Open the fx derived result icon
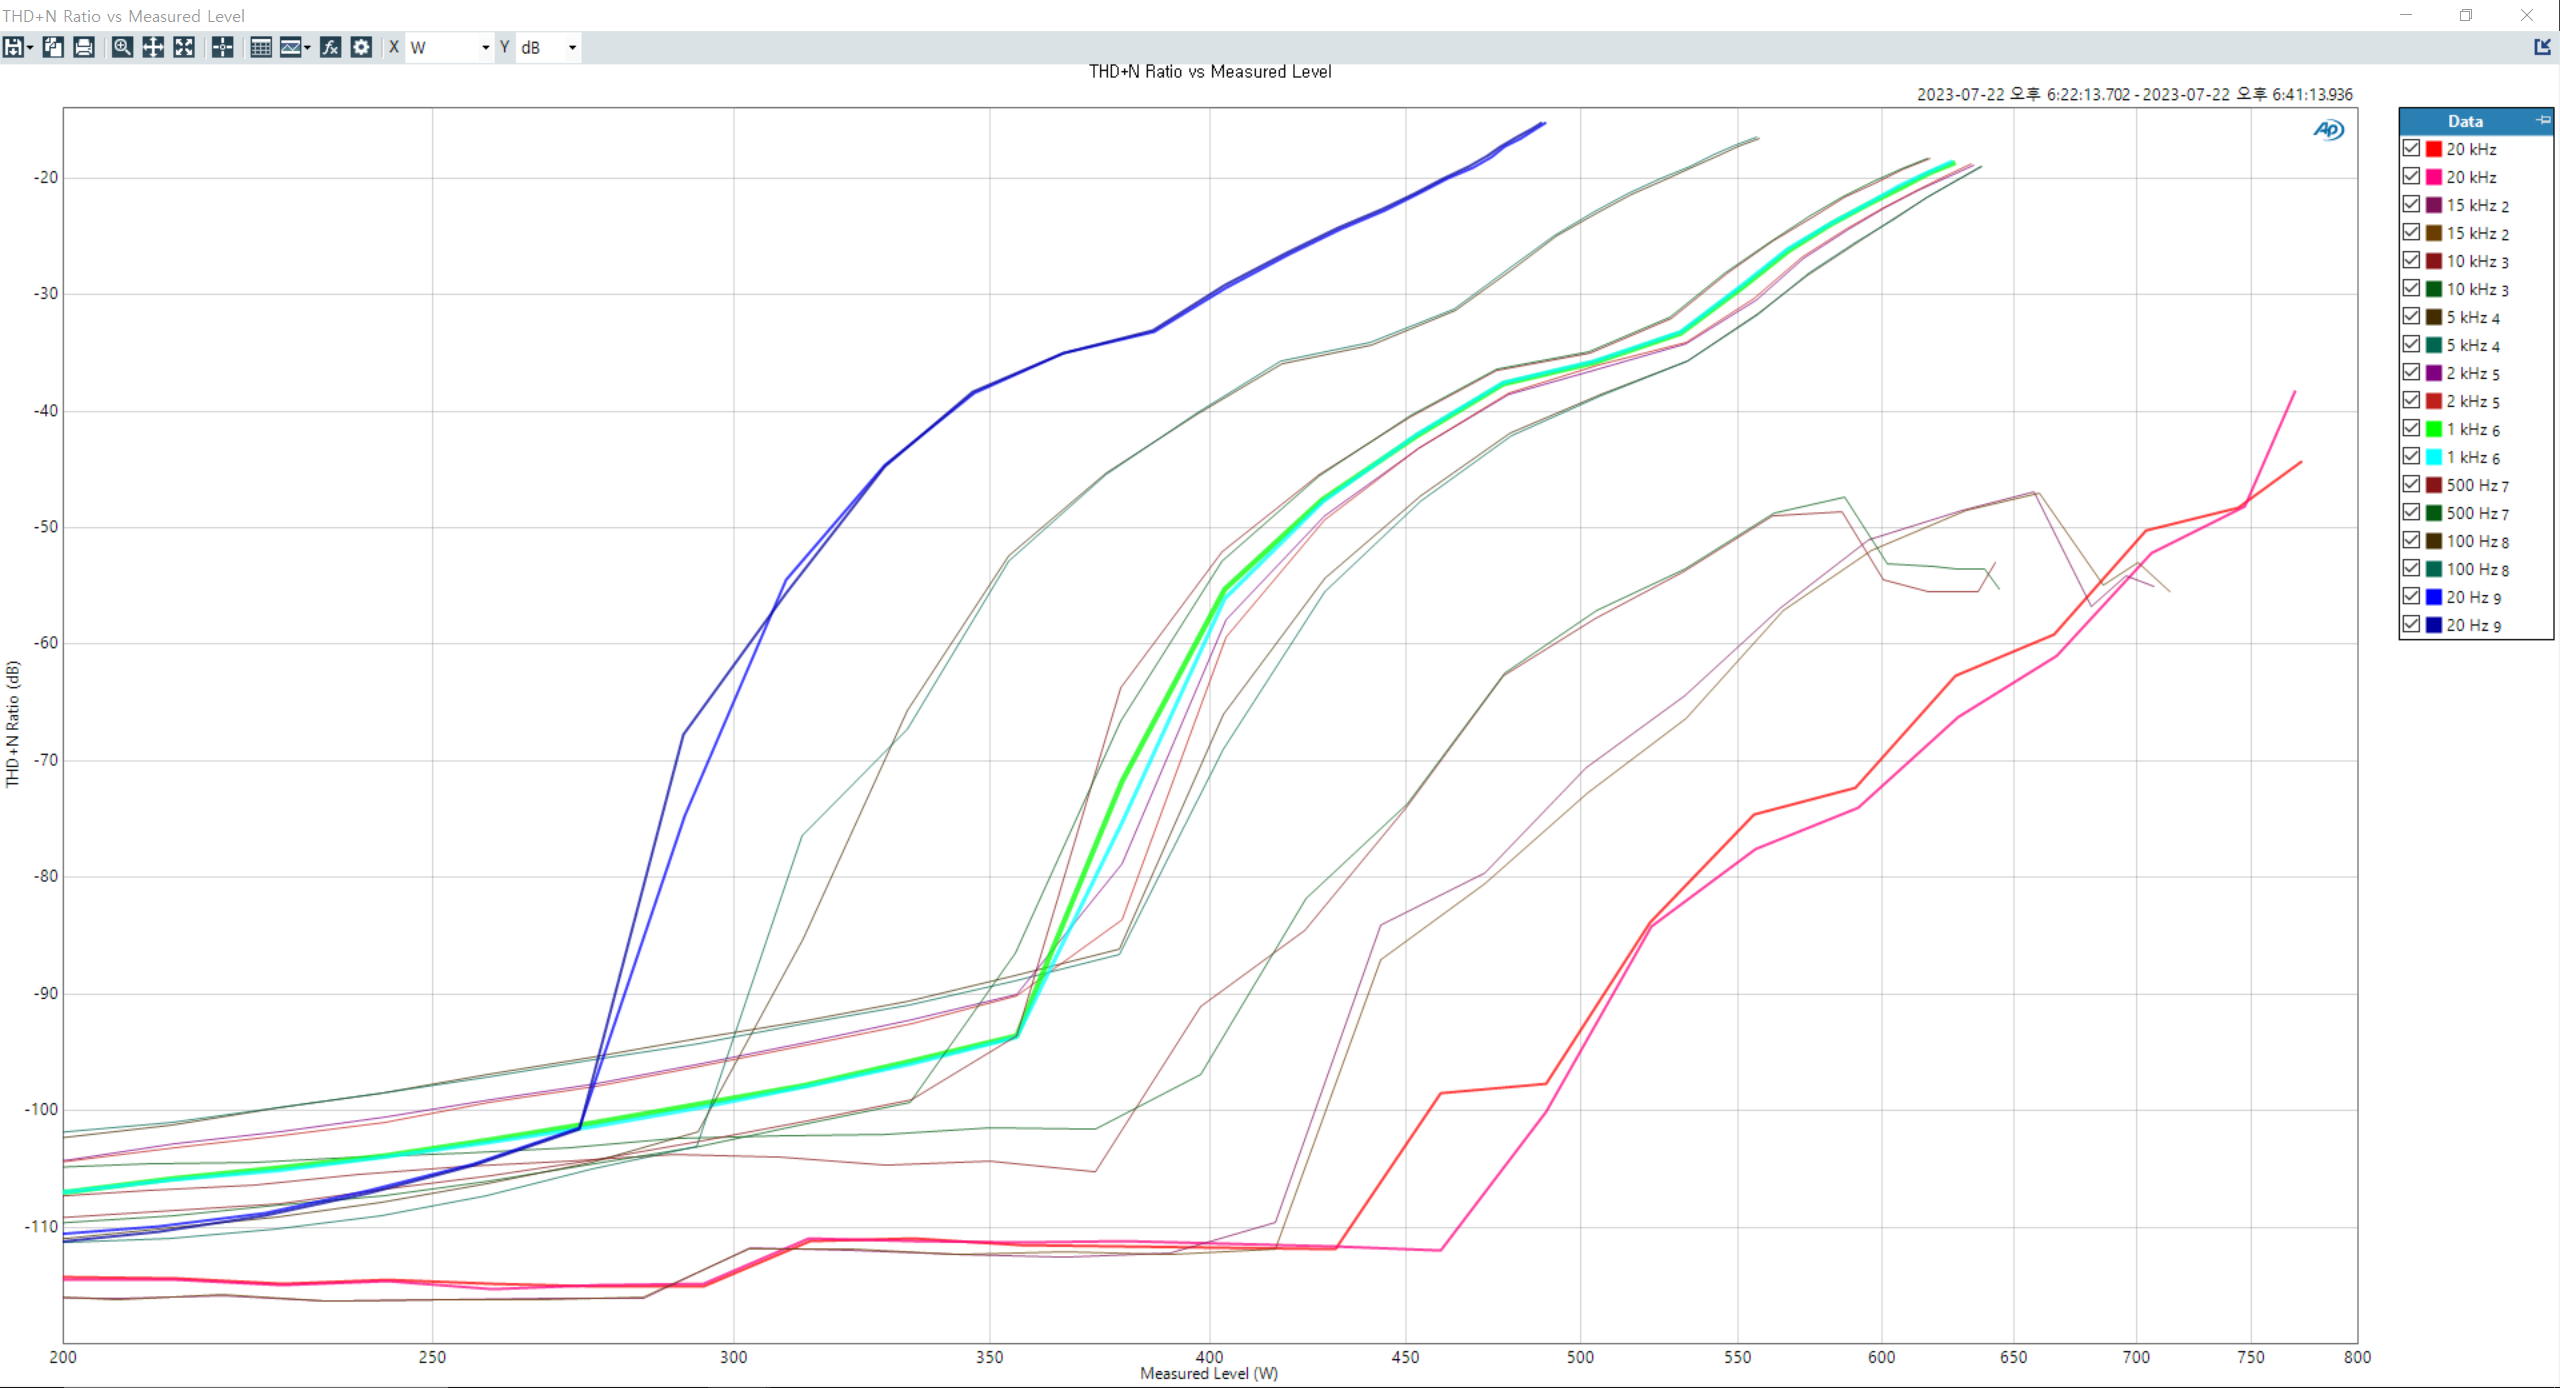 pyautogui.click(x=330, y=47)
